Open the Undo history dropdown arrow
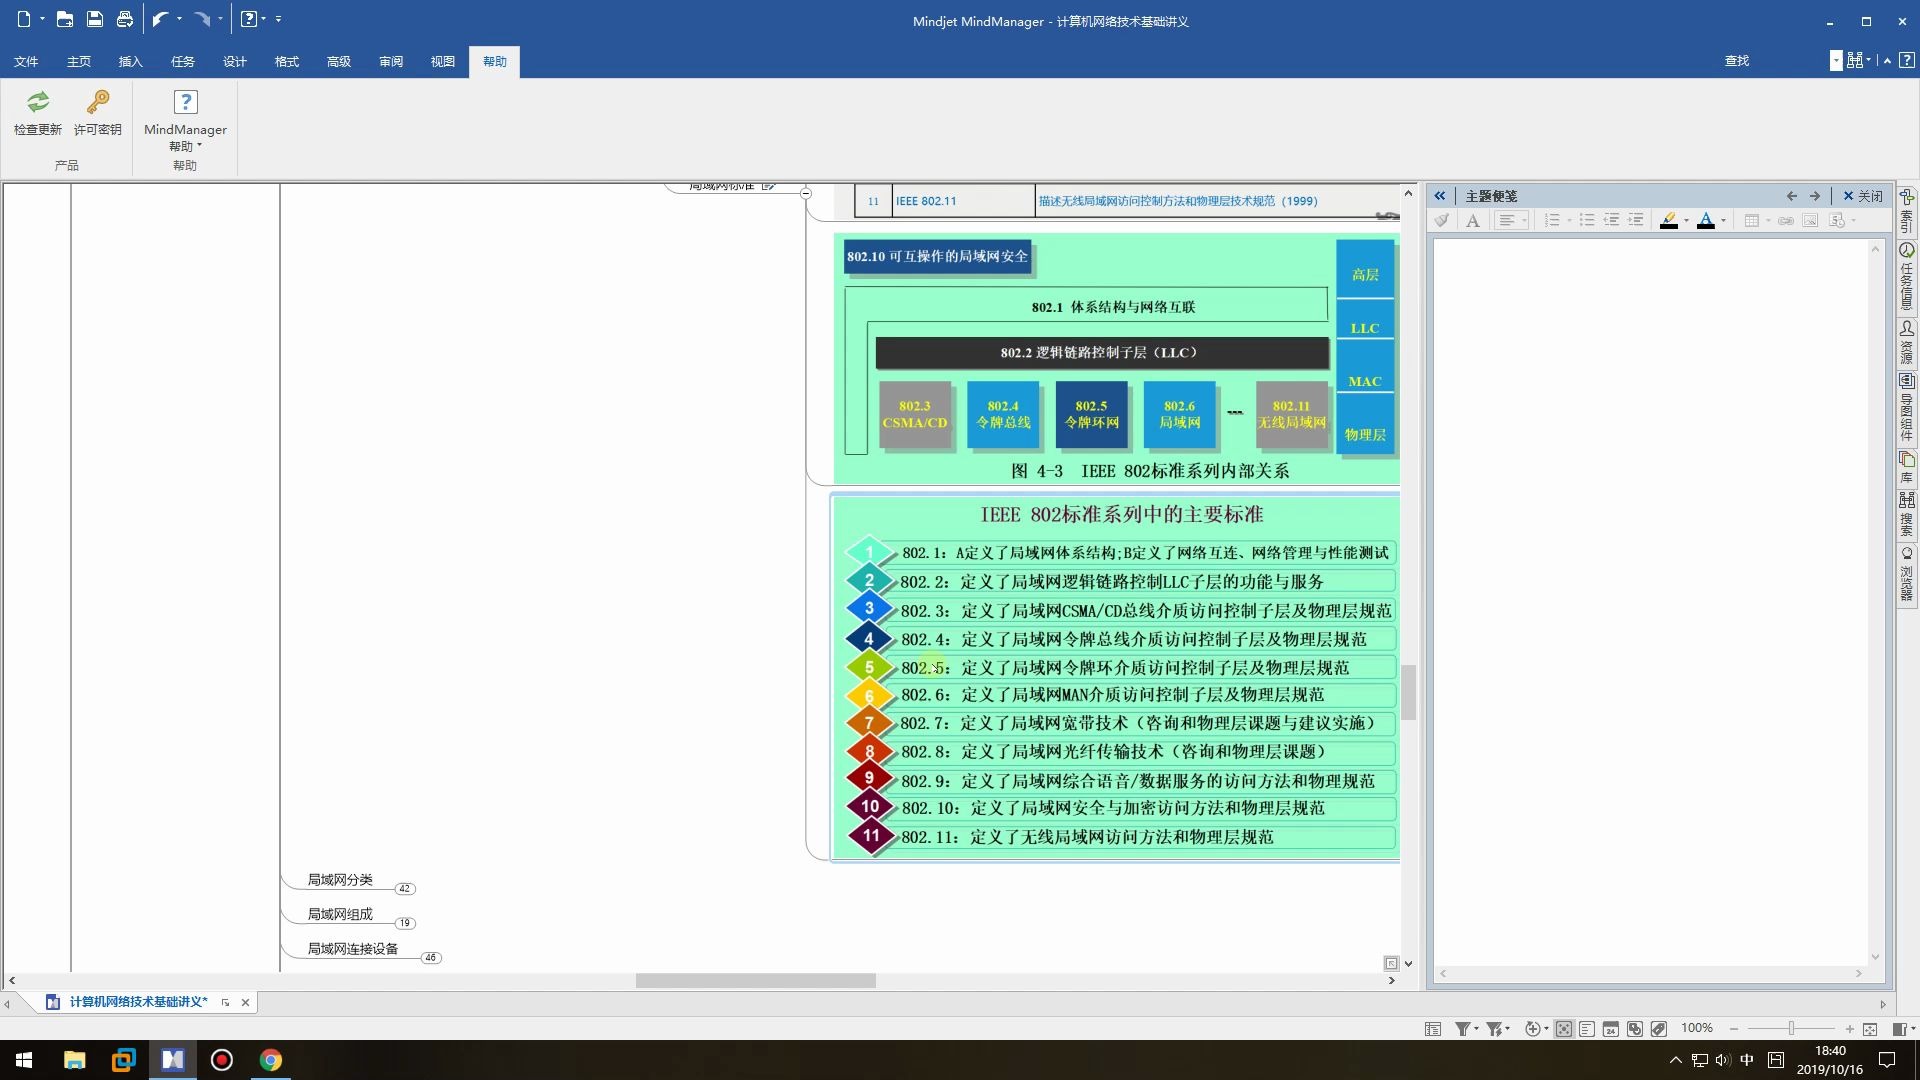 pos(179,19)
